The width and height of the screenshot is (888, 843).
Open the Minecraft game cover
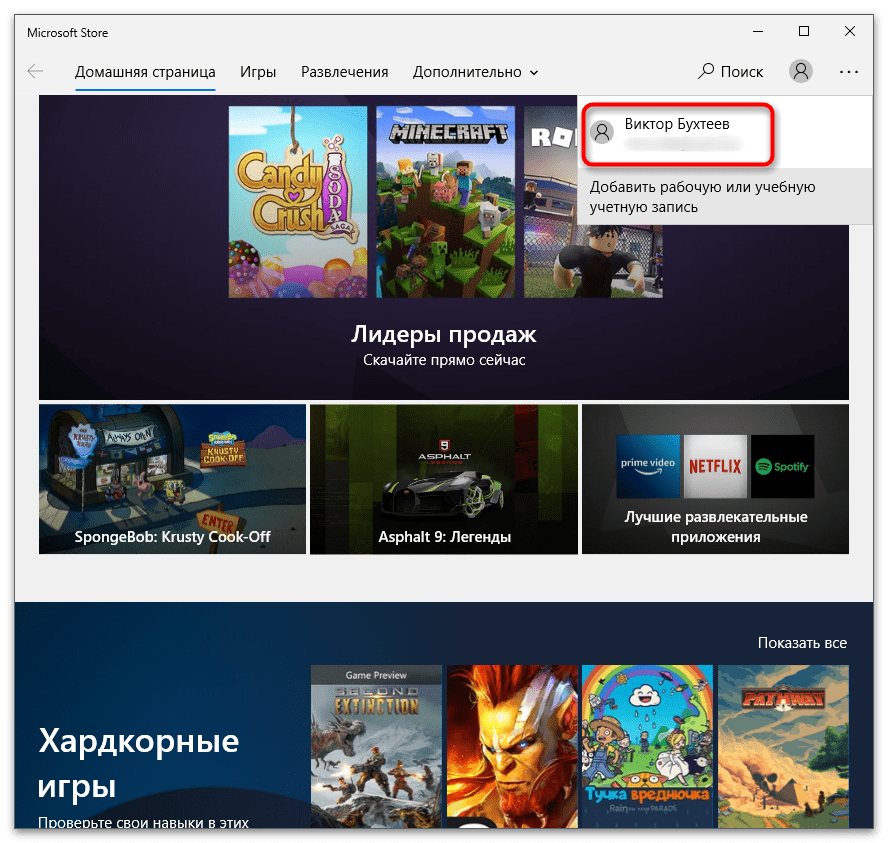click(x=446, y=202)
